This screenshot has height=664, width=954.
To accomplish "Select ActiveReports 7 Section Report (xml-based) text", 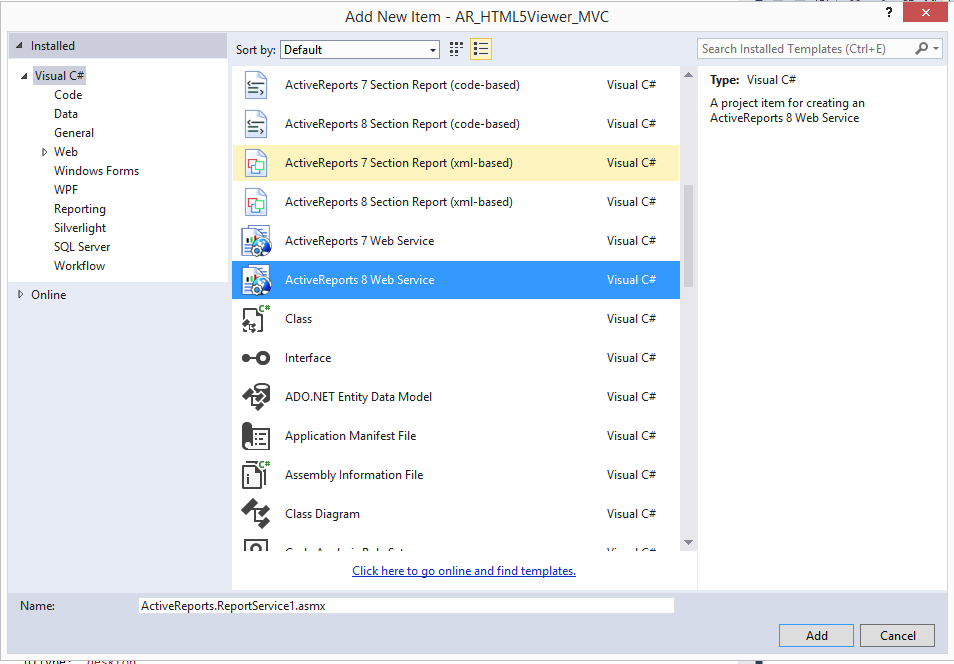I will click(399, 163).
